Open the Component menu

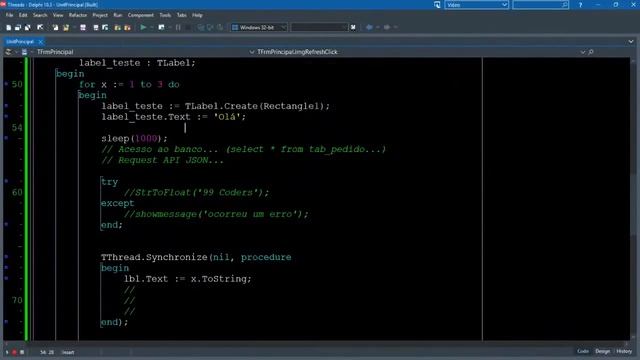point(141,15)
